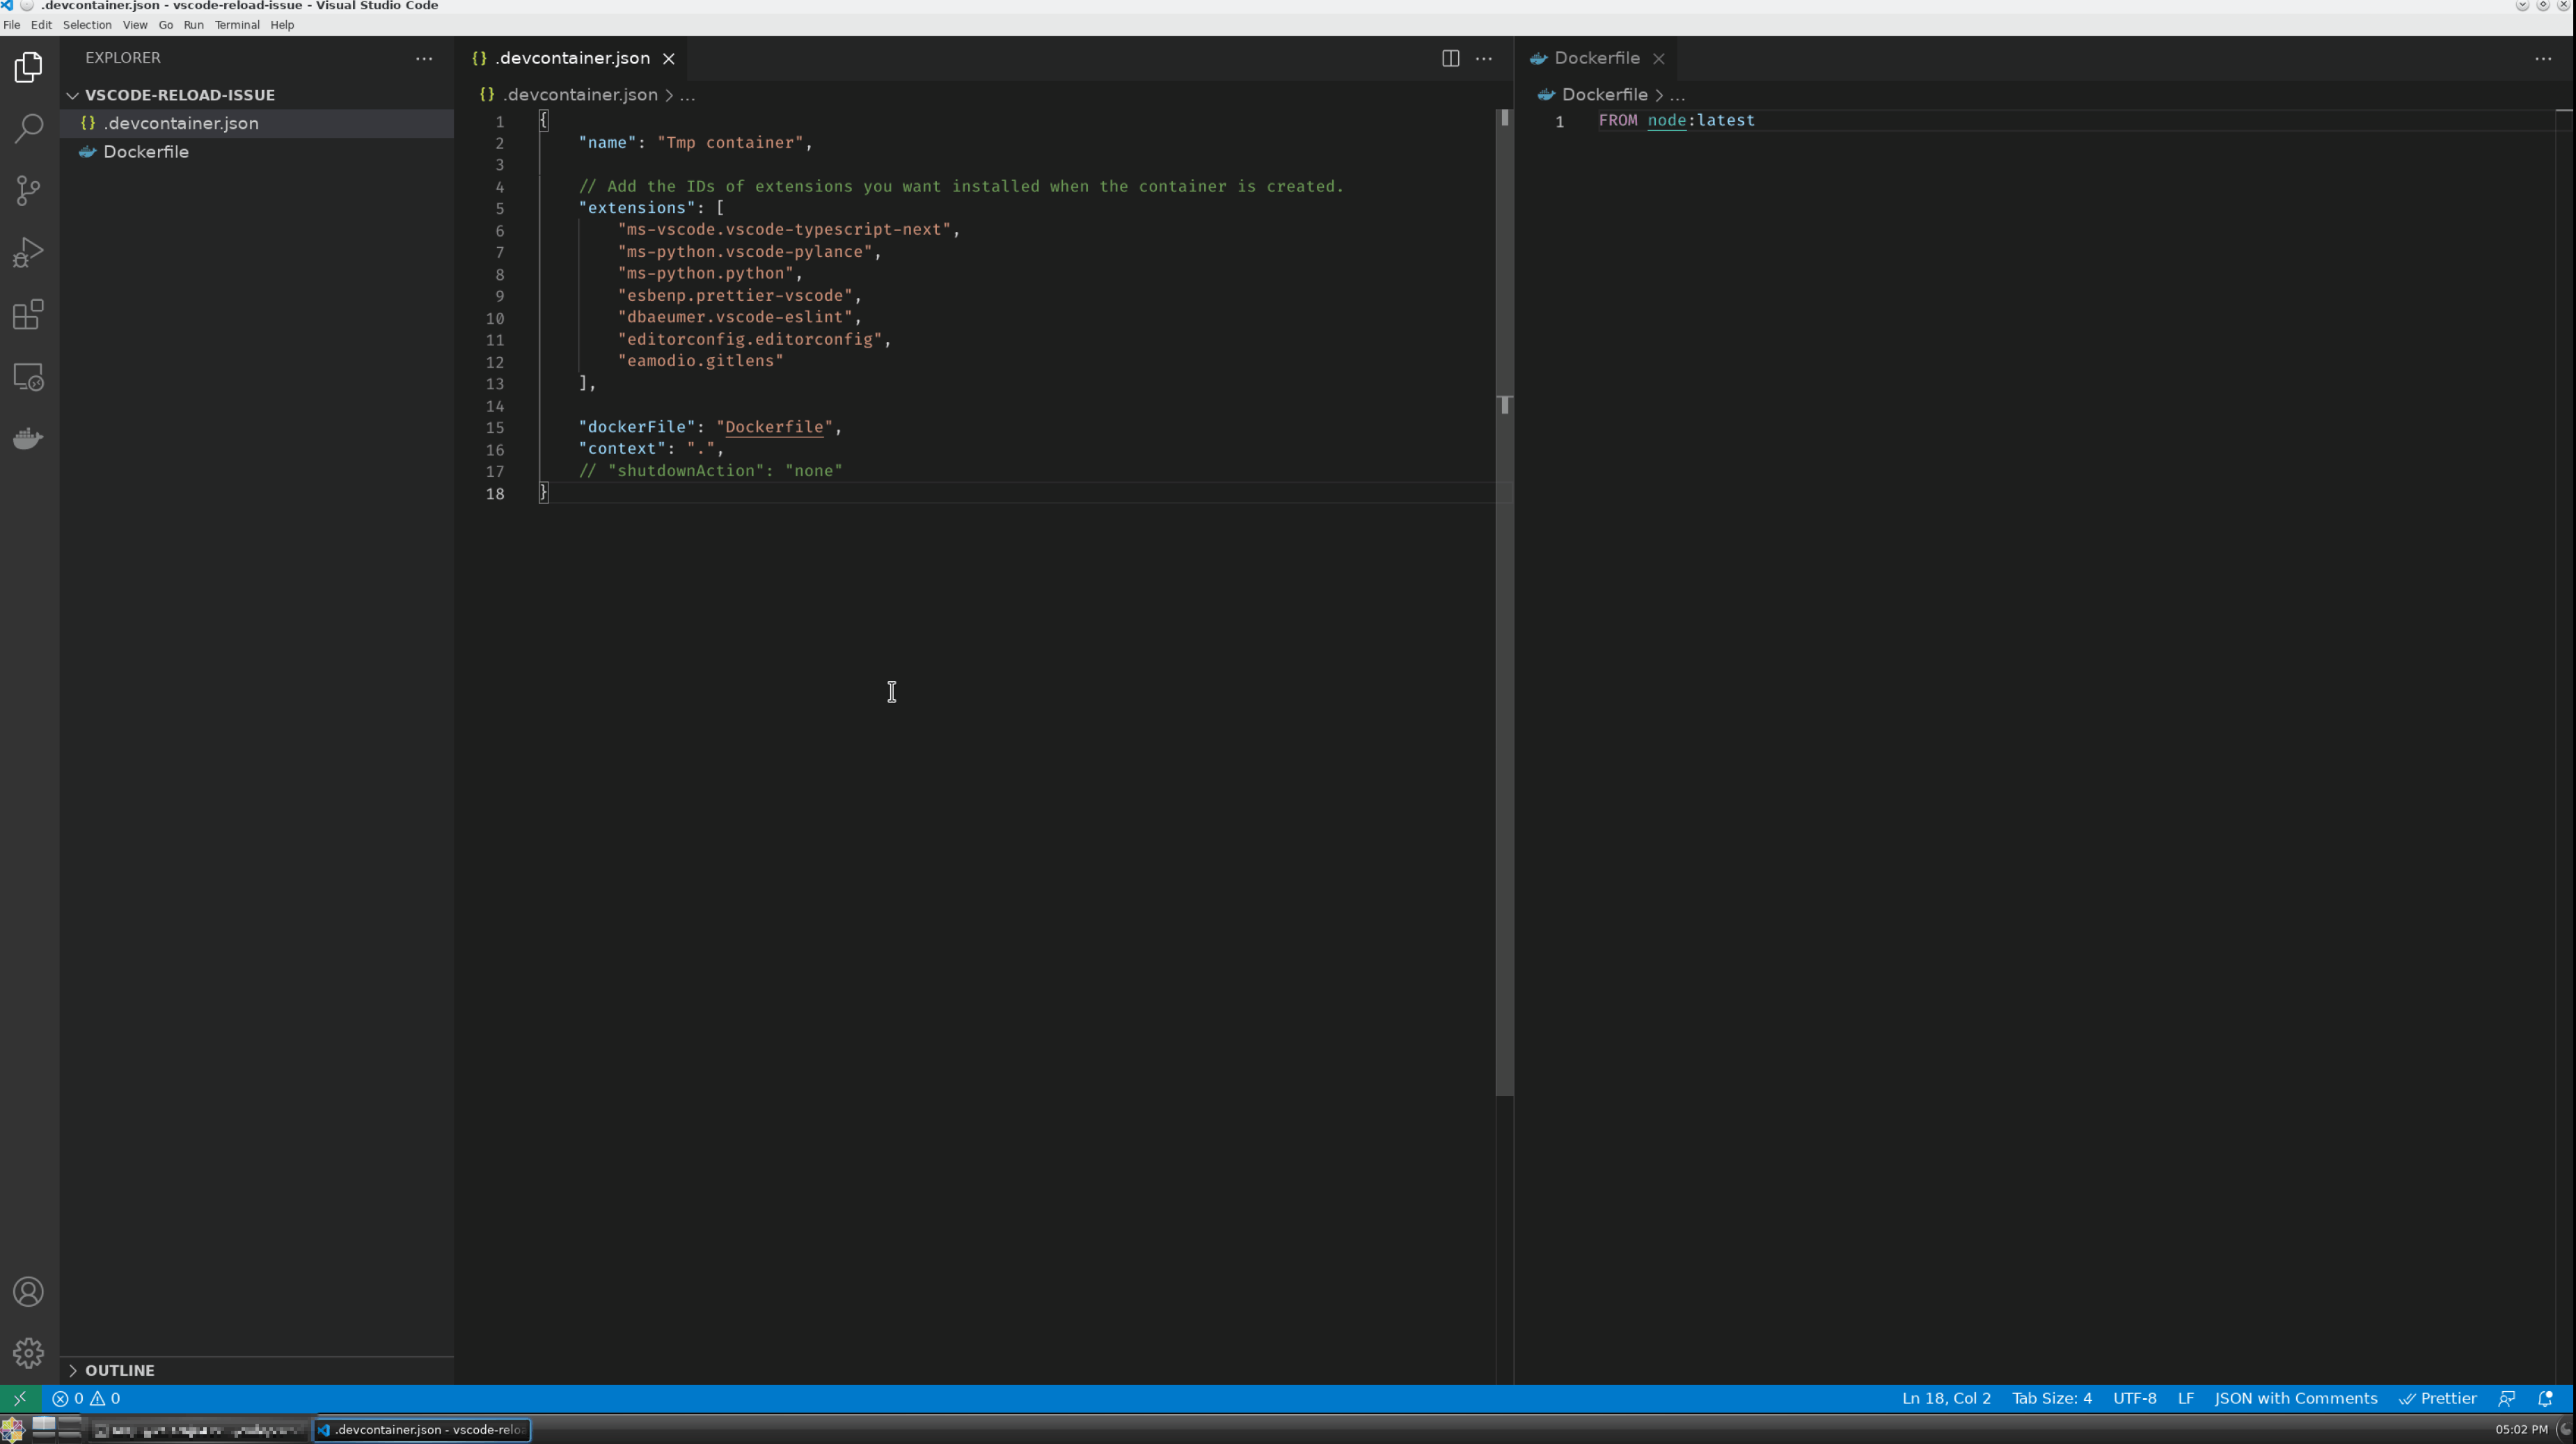Open Dockerfile in the explorer tree
Viewport: 2576px width, 1444px height.
(x=146, y=152)
